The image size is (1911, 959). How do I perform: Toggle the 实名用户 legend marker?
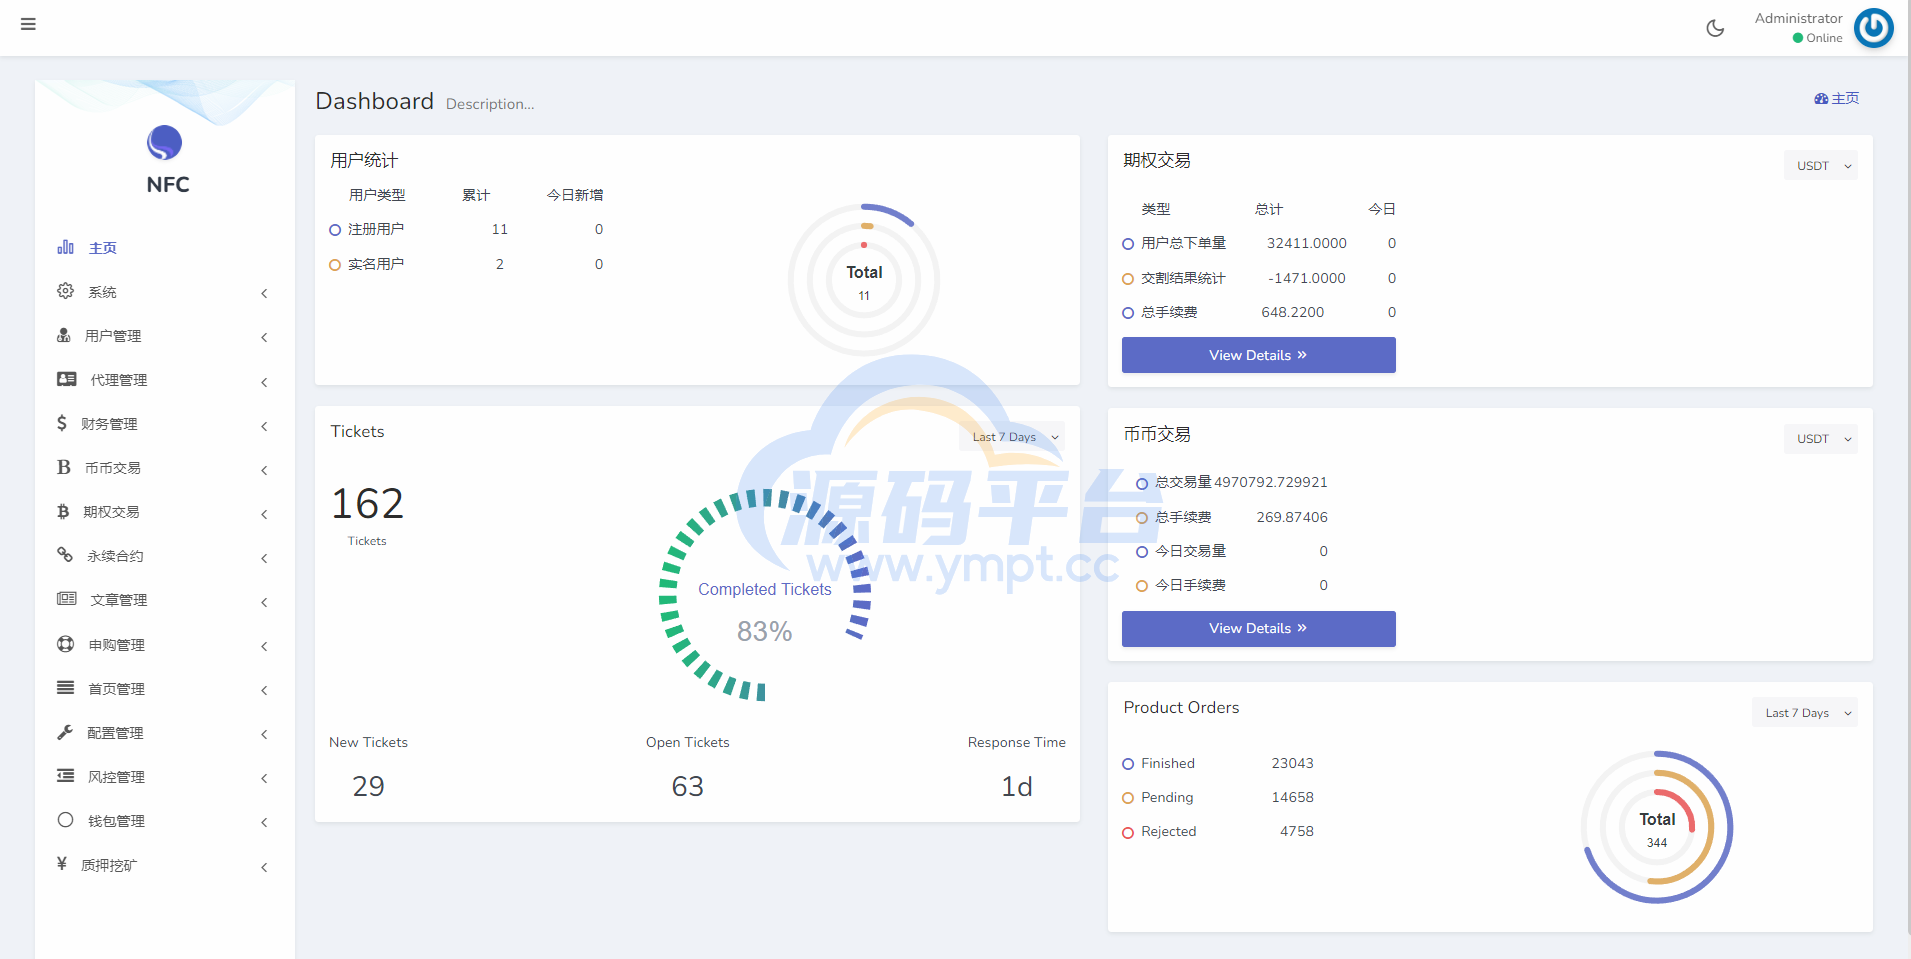pos(335,265)
